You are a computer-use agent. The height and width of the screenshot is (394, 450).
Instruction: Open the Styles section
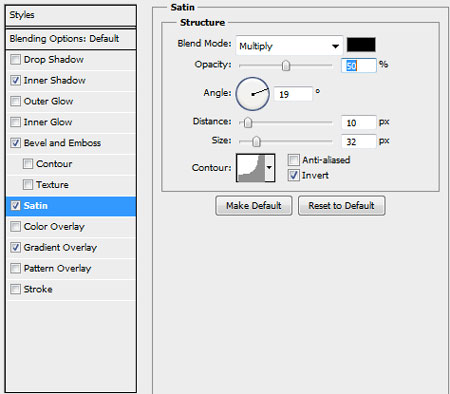click(71, 15)
